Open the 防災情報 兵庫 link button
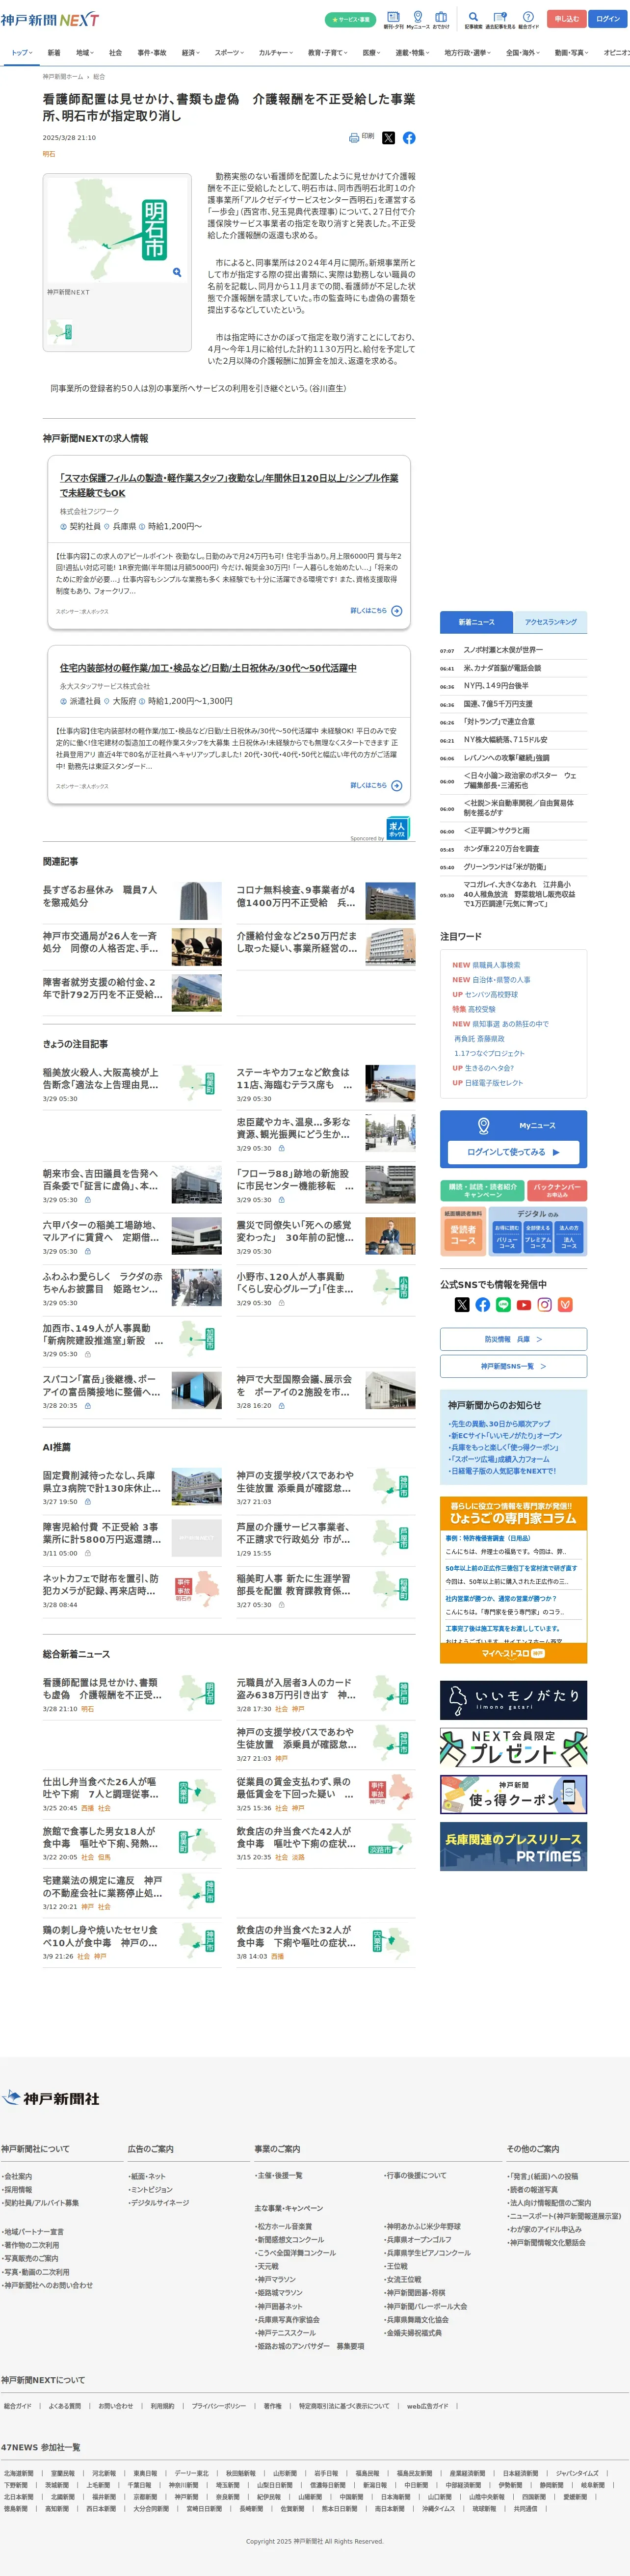 (x=514, y=1339)
